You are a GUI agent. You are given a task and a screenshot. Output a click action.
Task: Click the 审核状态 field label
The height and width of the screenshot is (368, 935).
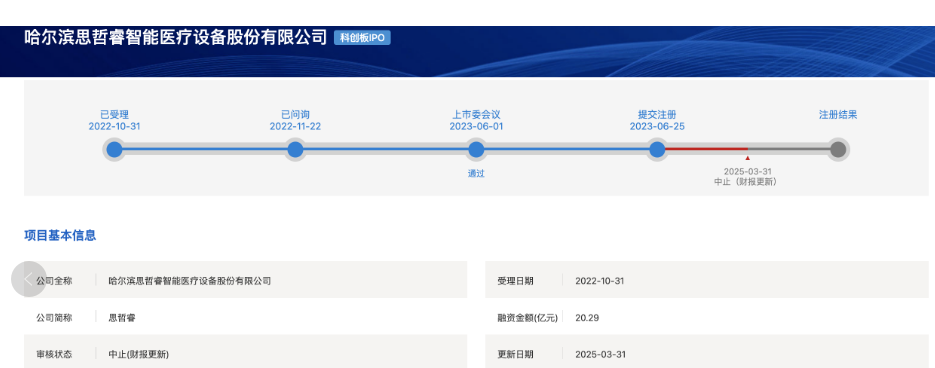(54, 354)
